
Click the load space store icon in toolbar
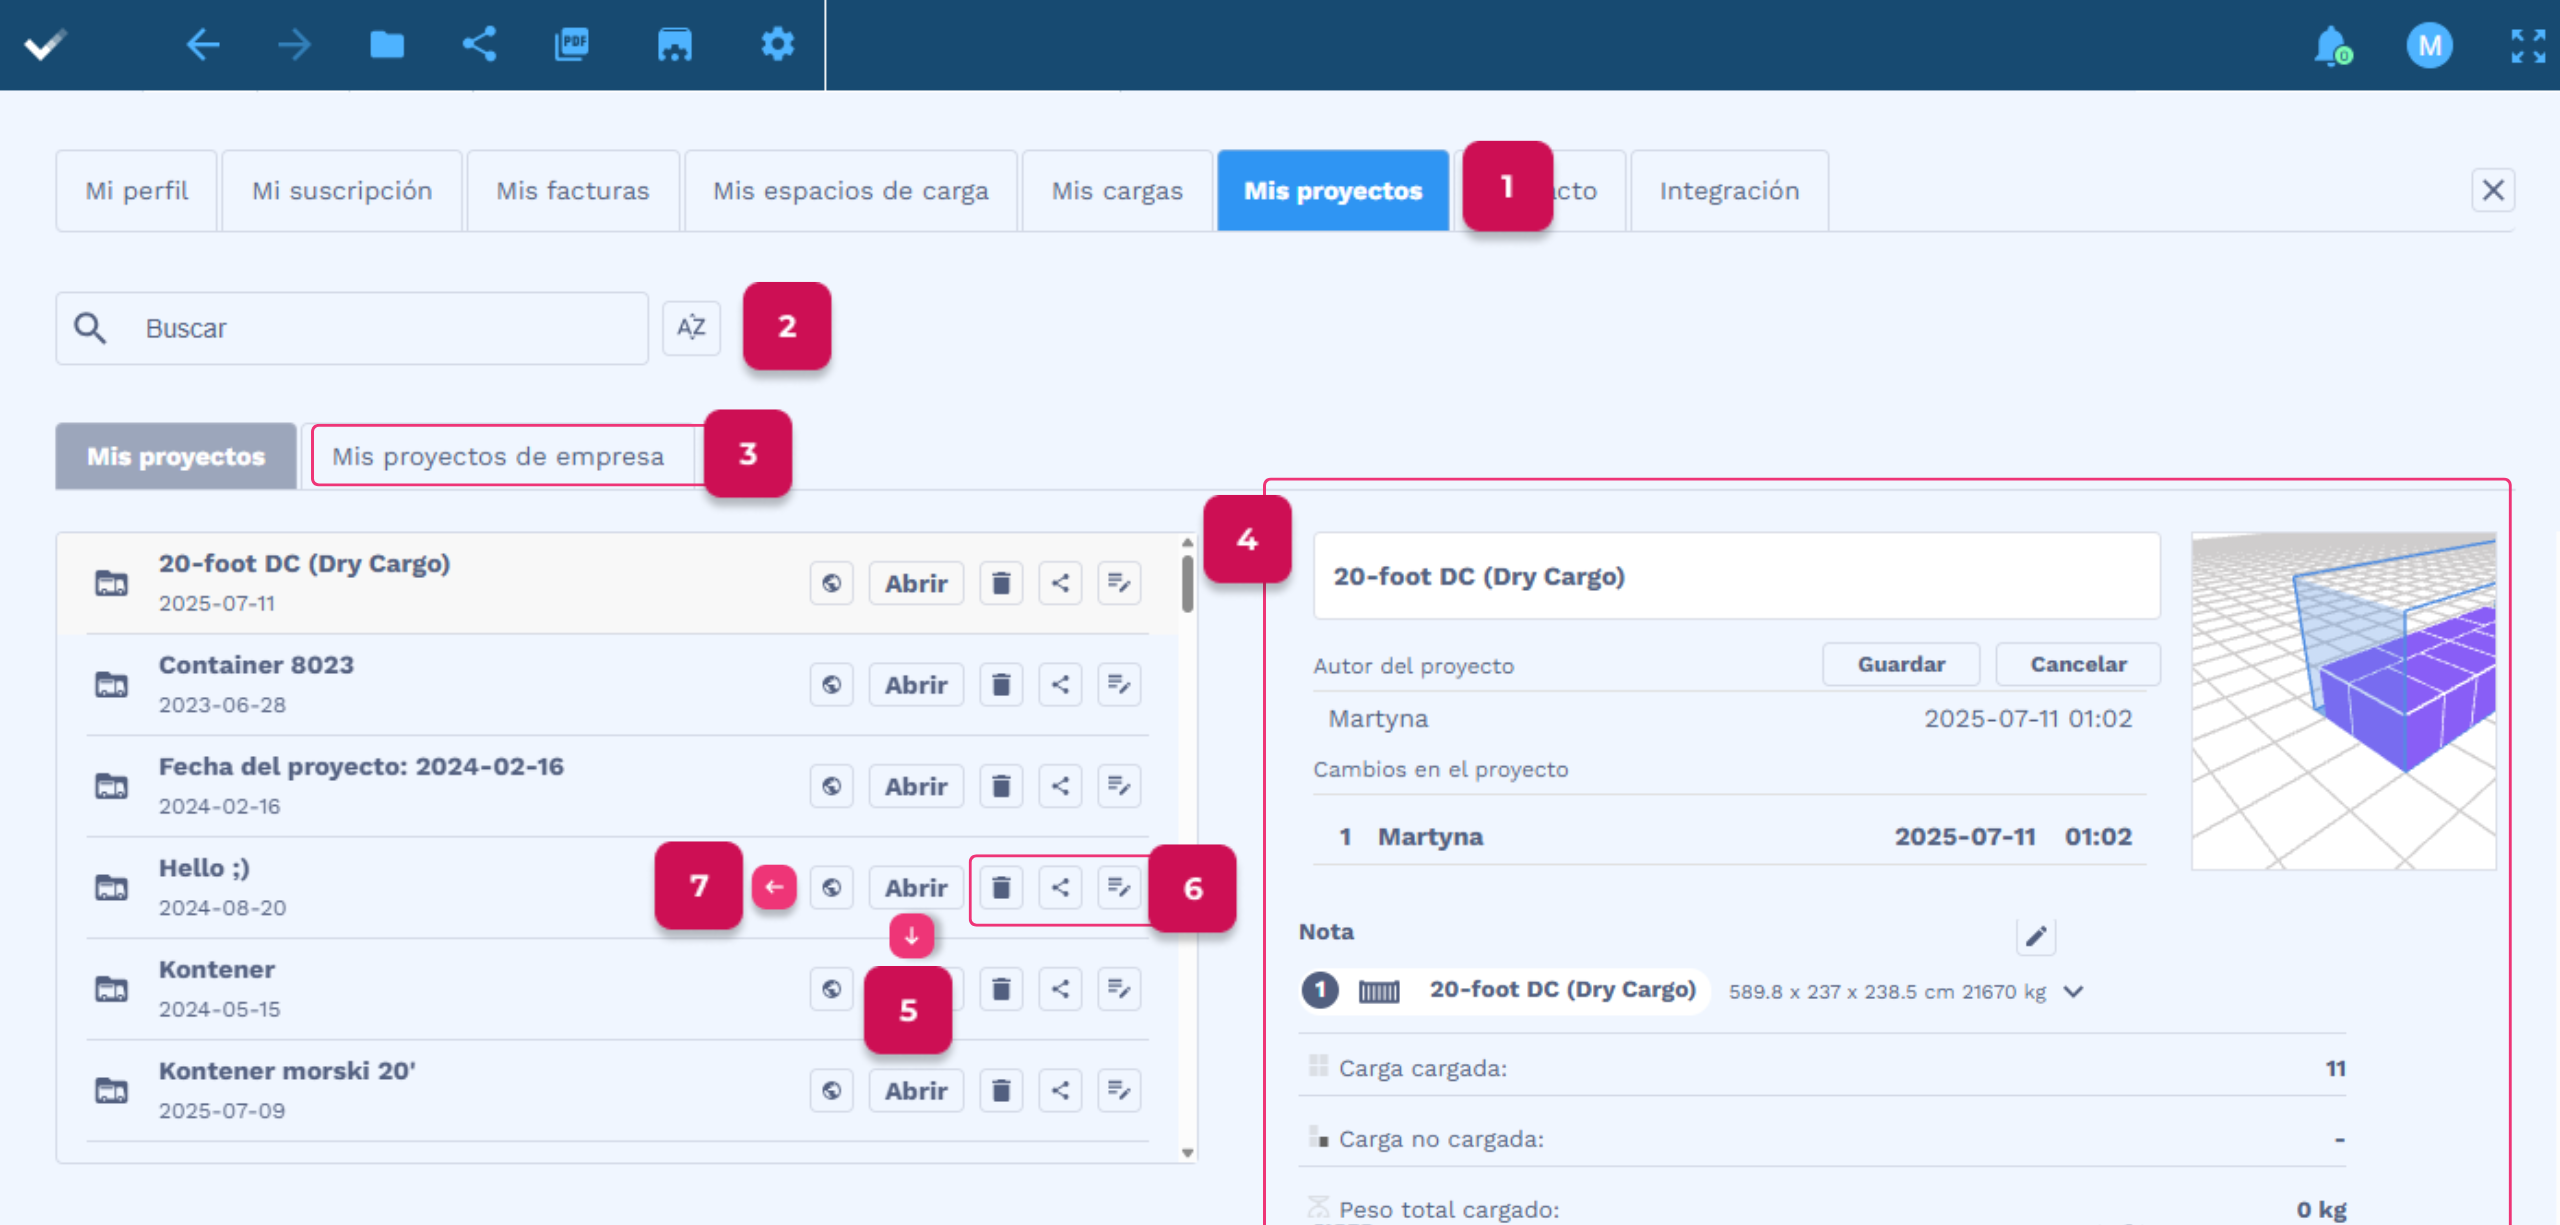[674, 45]
